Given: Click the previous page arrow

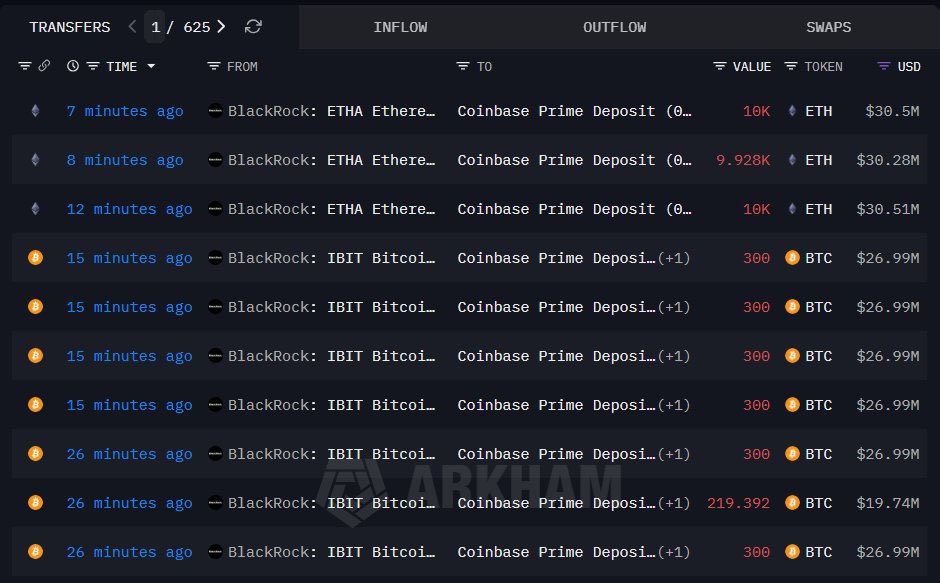Looking at the screenshot, I should click(x=131, y=27).
